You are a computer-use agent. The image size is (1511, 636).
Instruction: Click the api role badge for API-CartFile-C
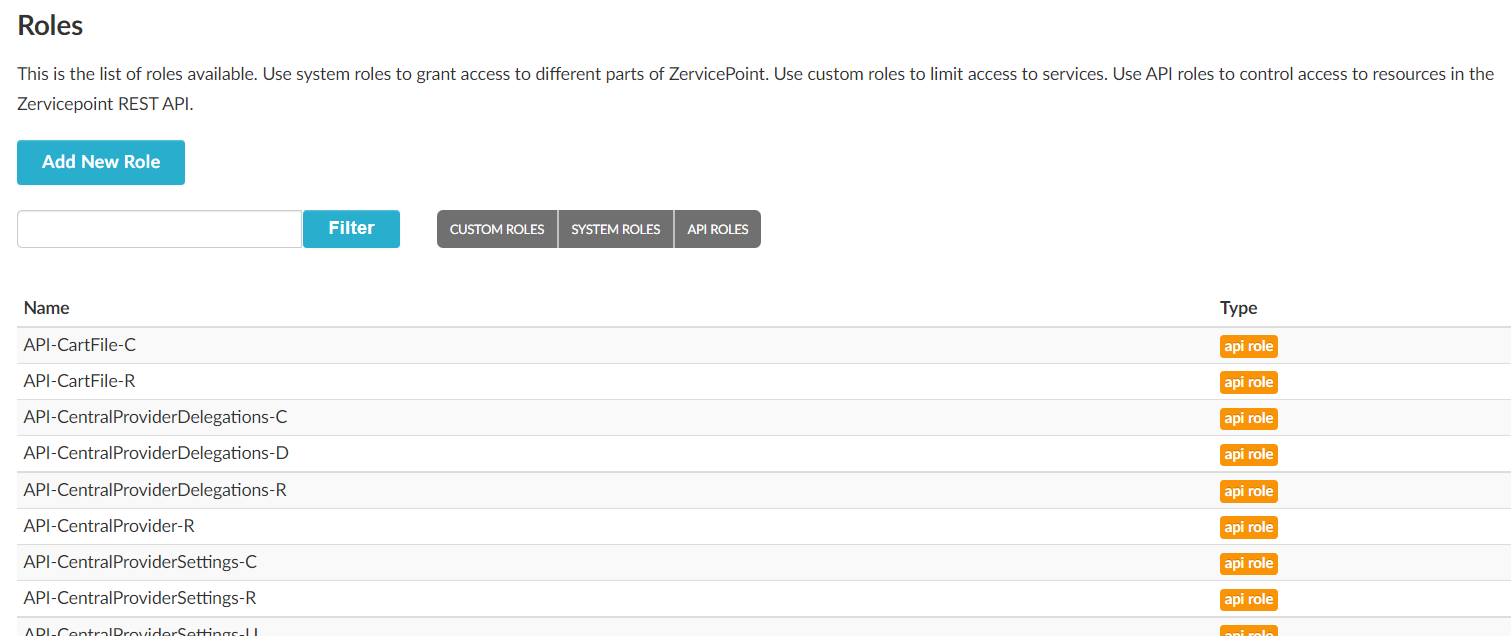(x=1248, y=346)
